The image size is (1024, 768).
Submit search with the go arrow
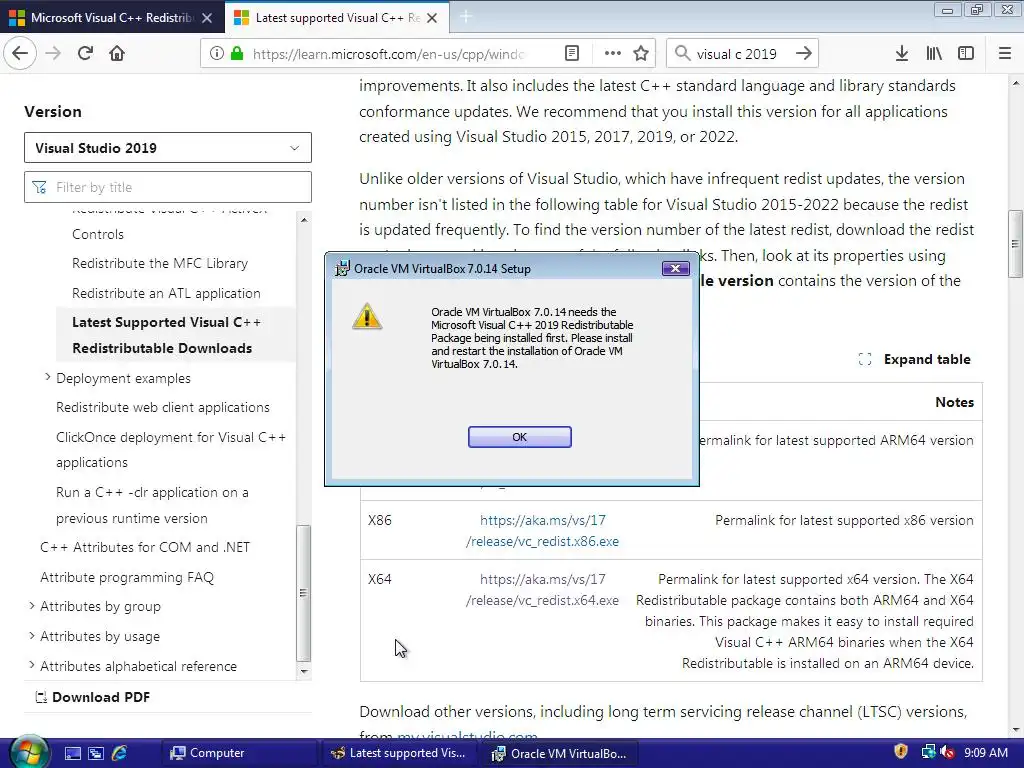tap(804, 54)
